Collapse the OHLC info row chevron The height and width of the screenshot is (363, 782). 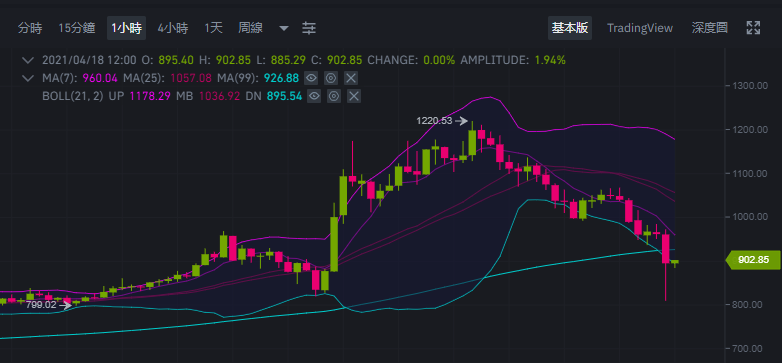coord(28,60)
